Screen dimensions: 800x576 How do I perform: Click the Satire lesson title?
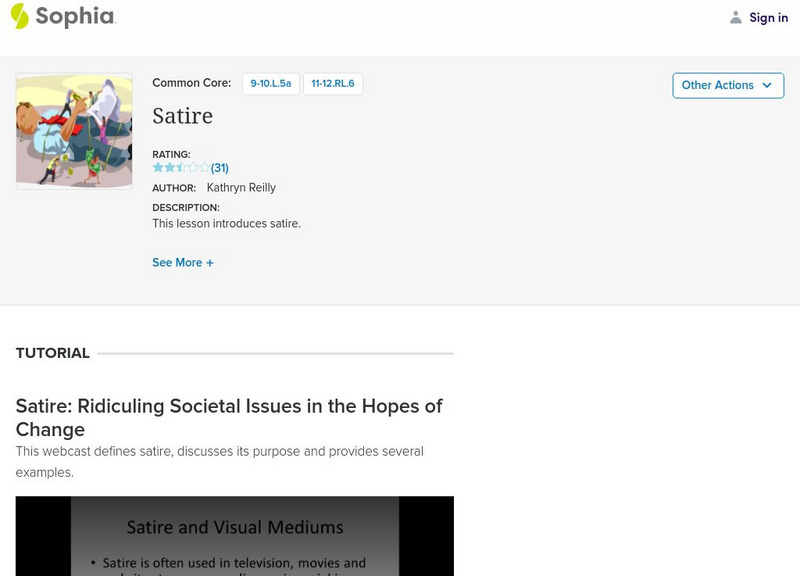pyautogui.click(x=182, y=116)
